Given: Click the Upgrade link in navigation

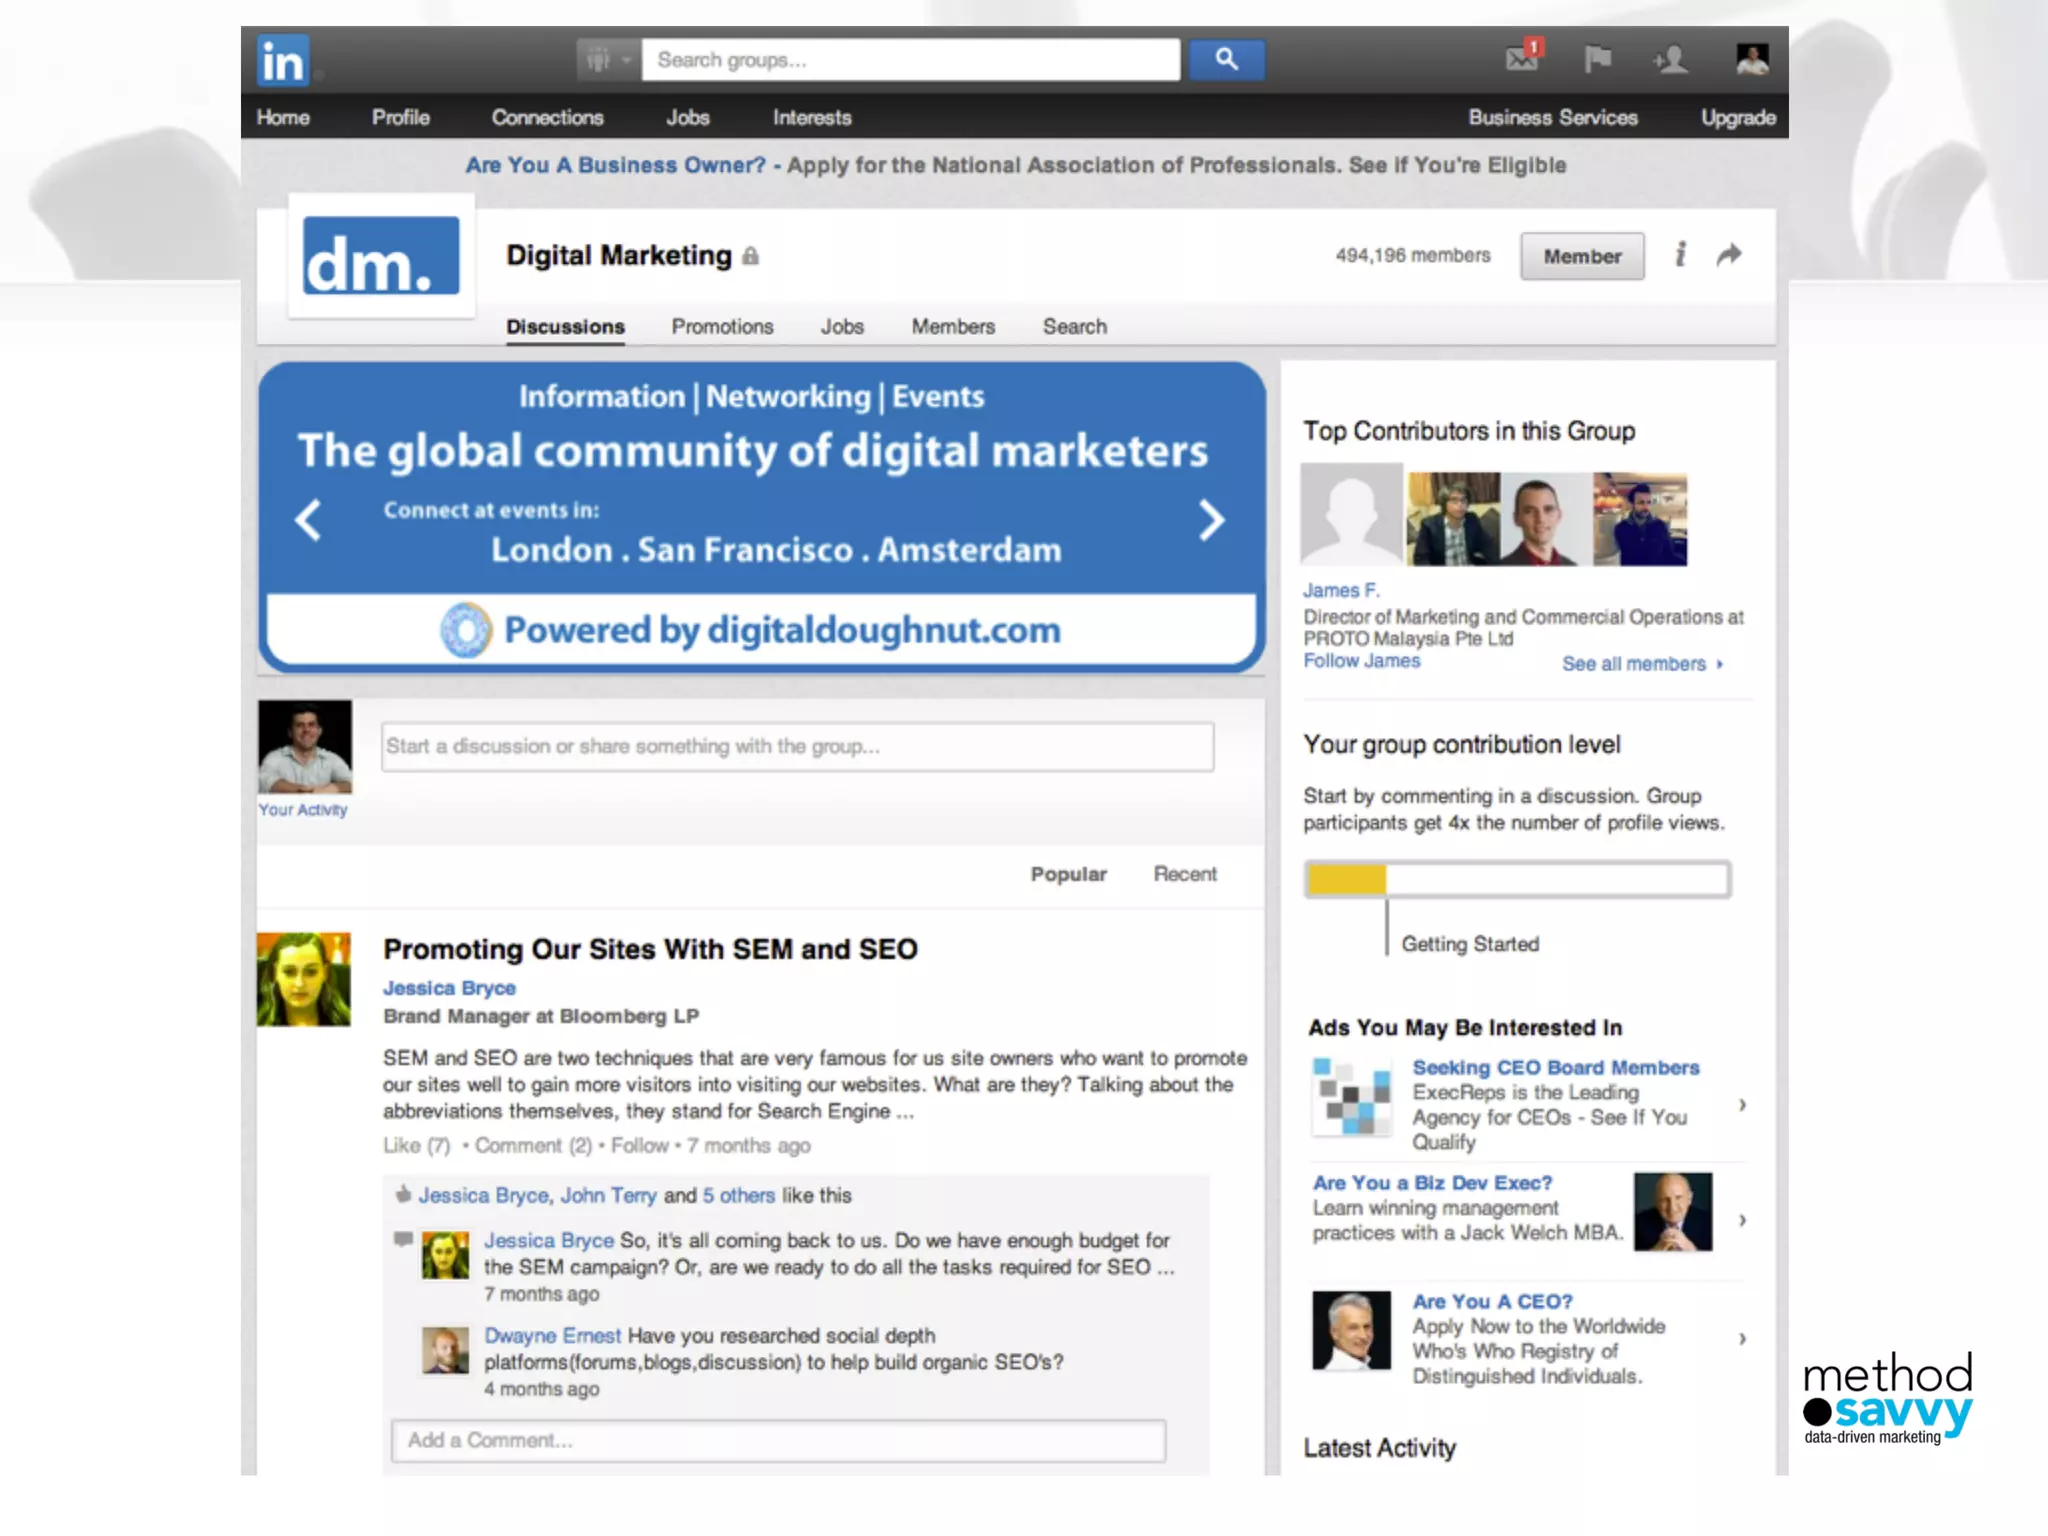Looking at the screenshot, I should coord(1738,117).
